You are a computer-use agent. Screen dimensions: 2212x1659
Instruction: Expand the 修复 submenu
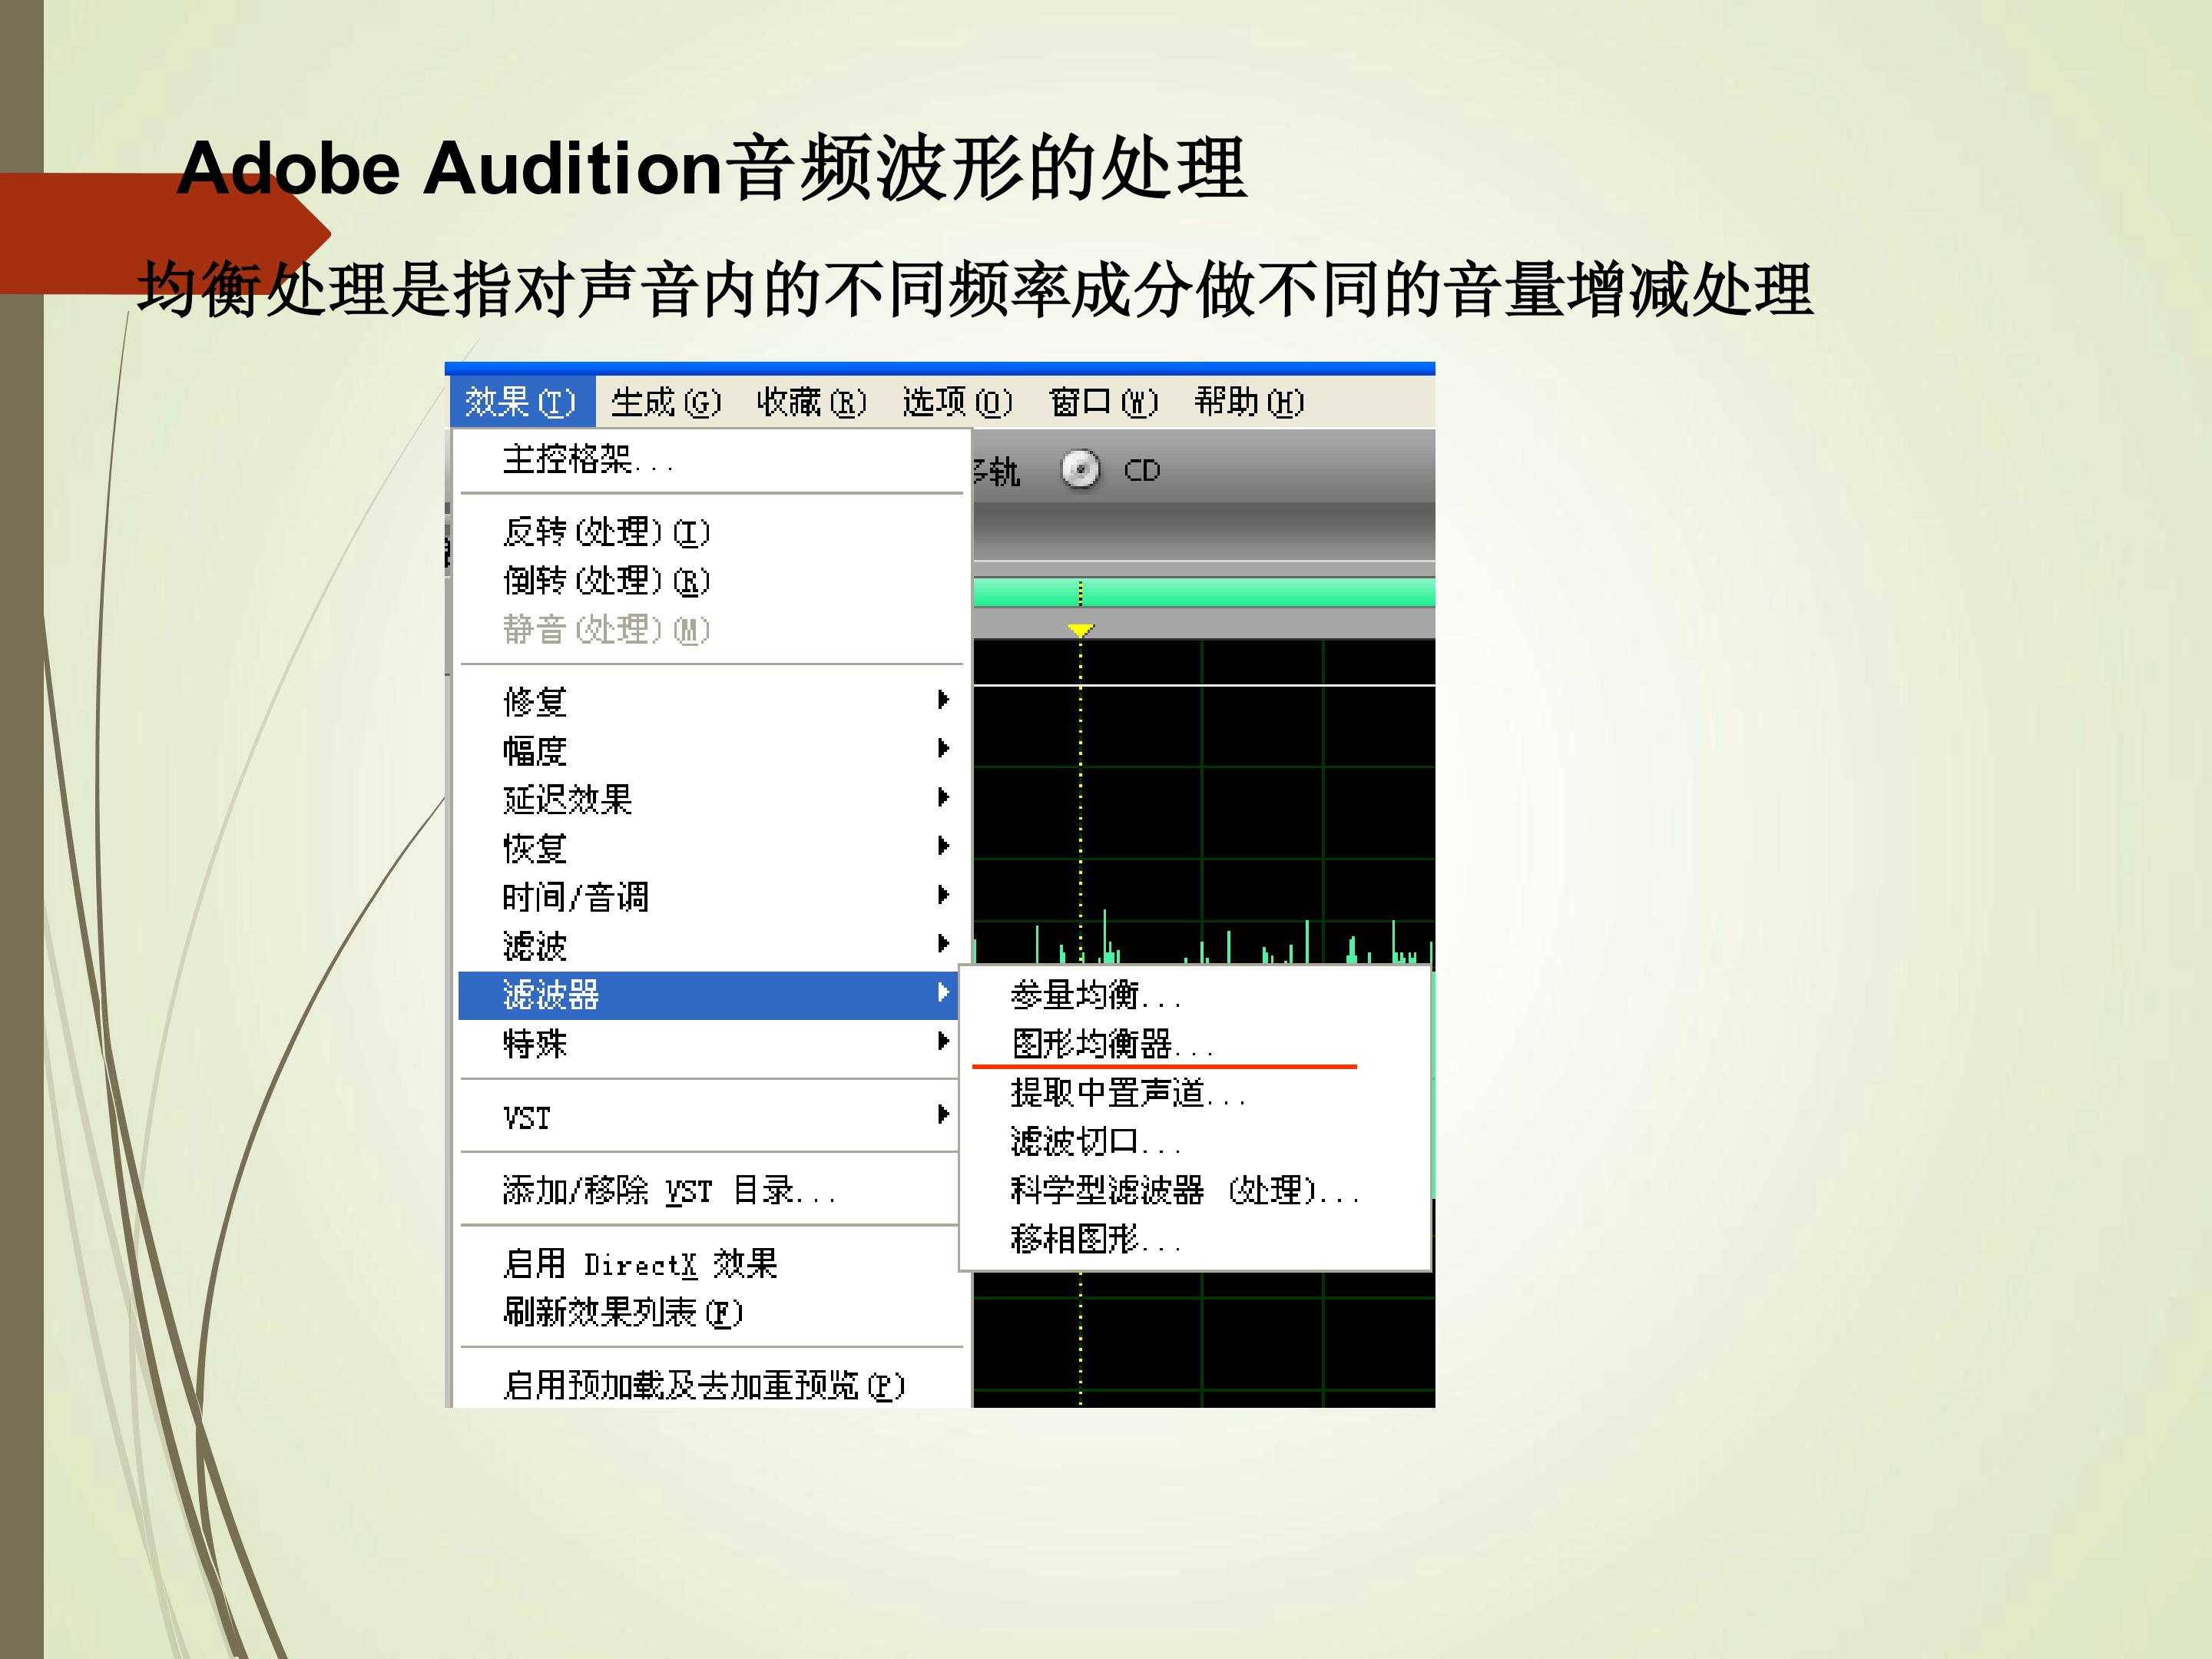[710, 701]
